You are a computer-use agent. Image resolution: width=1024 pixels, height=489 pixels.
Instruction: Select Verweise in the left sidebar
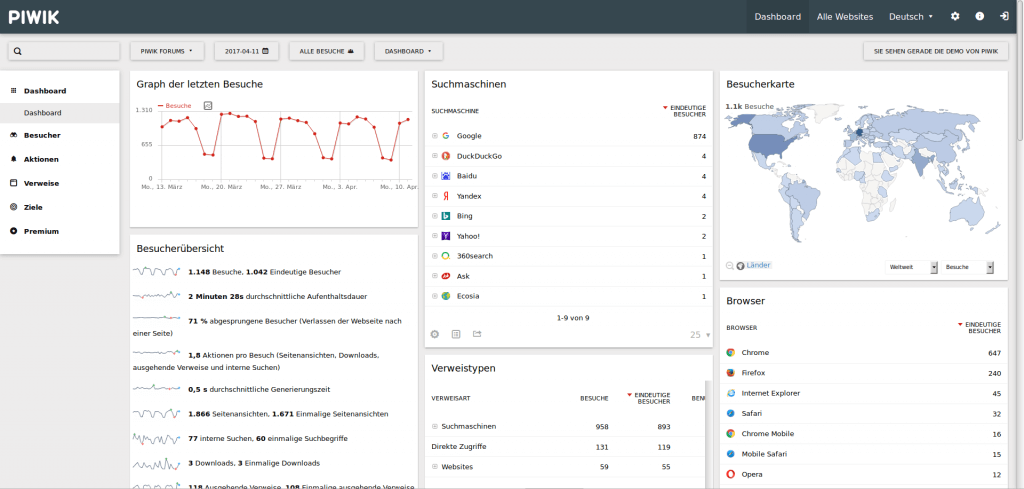pyautogui.click(x=41, y=183)
